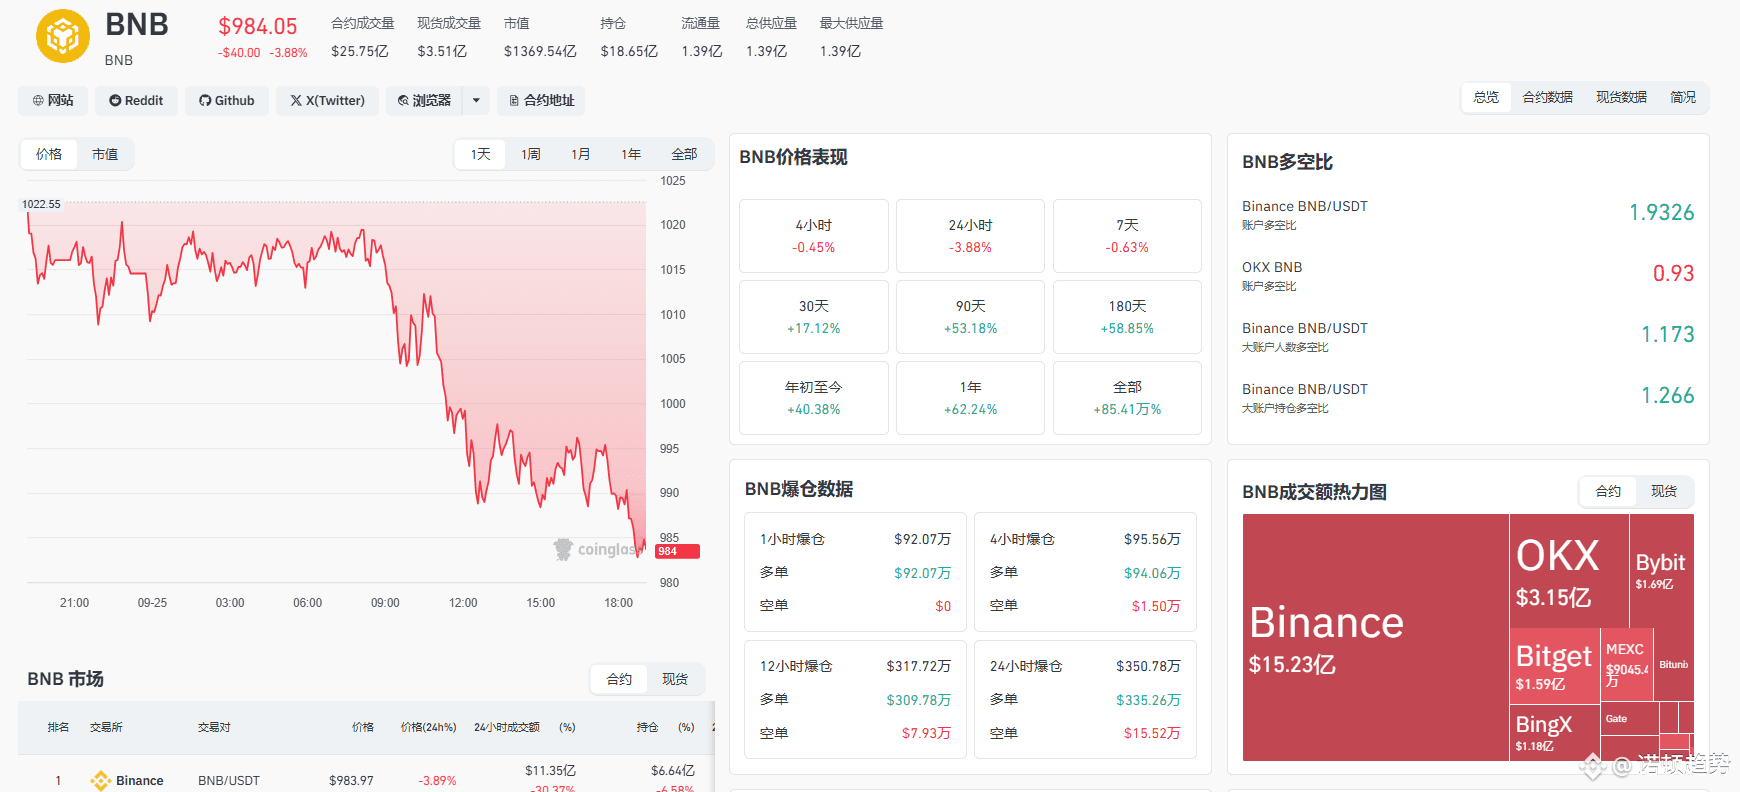This screenshot has height=792, width=1740.
Task: Open the 合约地址 contract address button
Action: pos(541,101)
